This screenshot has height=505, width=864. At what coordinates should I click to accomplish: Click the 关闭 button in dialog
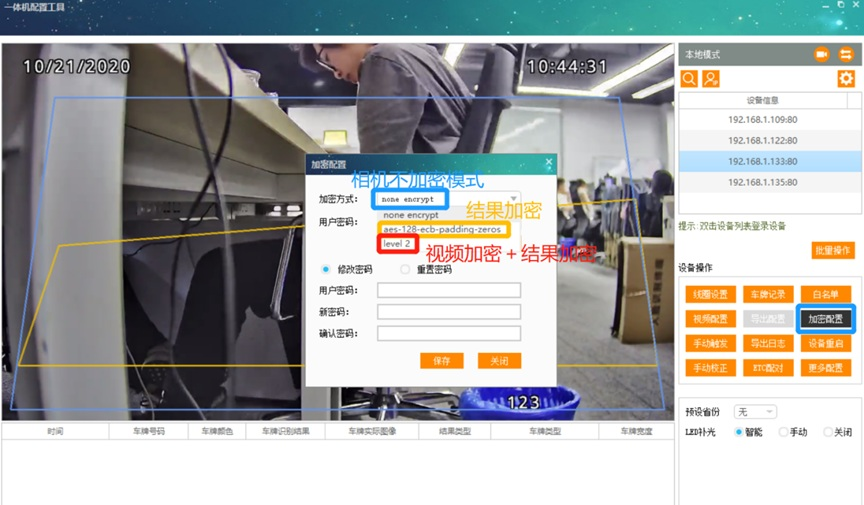(499, 361)
